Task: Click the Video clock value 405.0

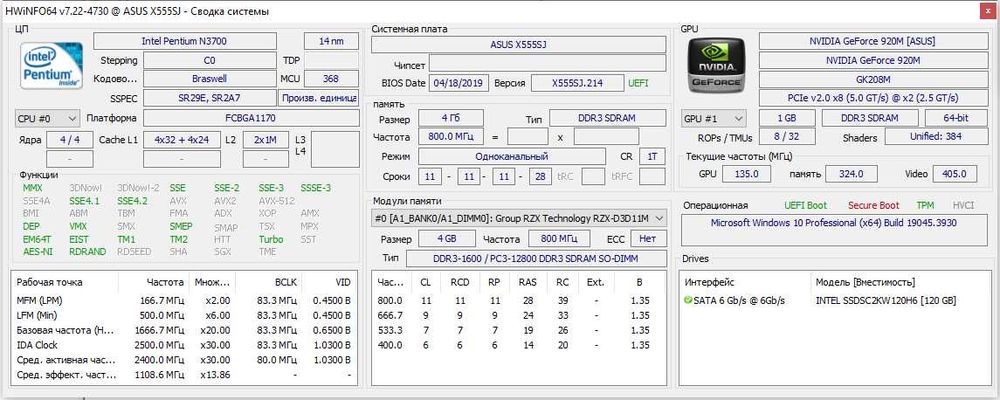Action: (954, 174)
